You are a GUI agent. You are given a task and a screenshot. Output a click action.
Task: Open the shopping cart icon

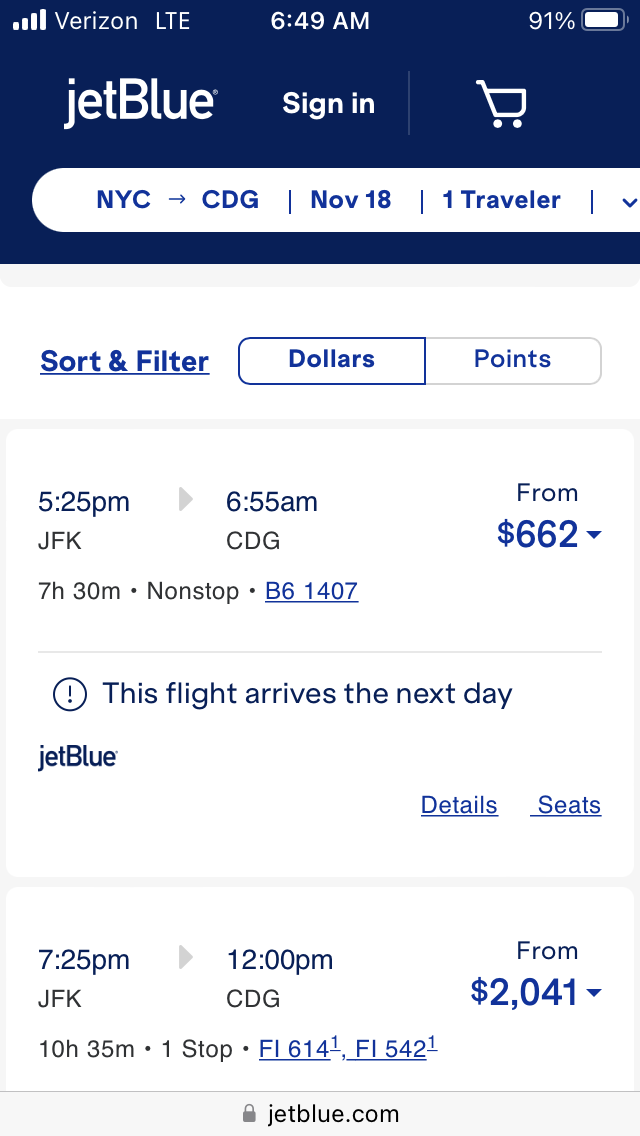[x=501, y=104]
